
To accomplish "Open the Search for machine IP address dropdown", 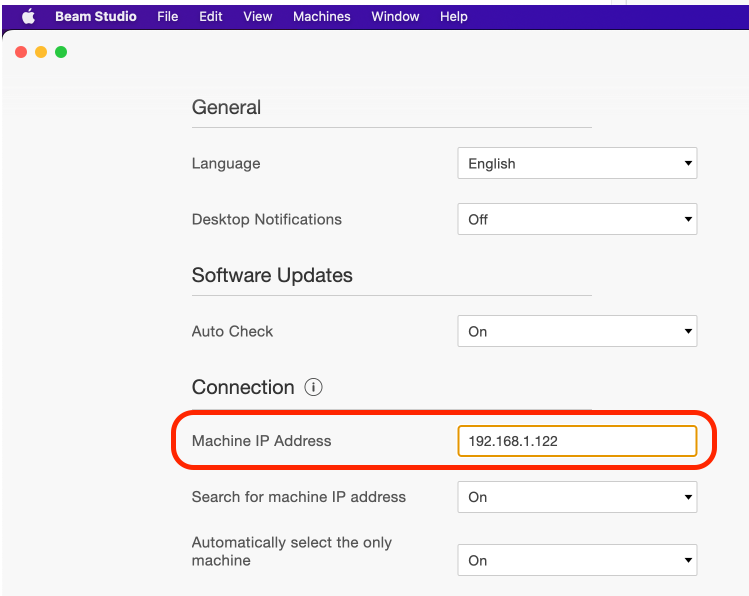I will (x=577, y=497).
